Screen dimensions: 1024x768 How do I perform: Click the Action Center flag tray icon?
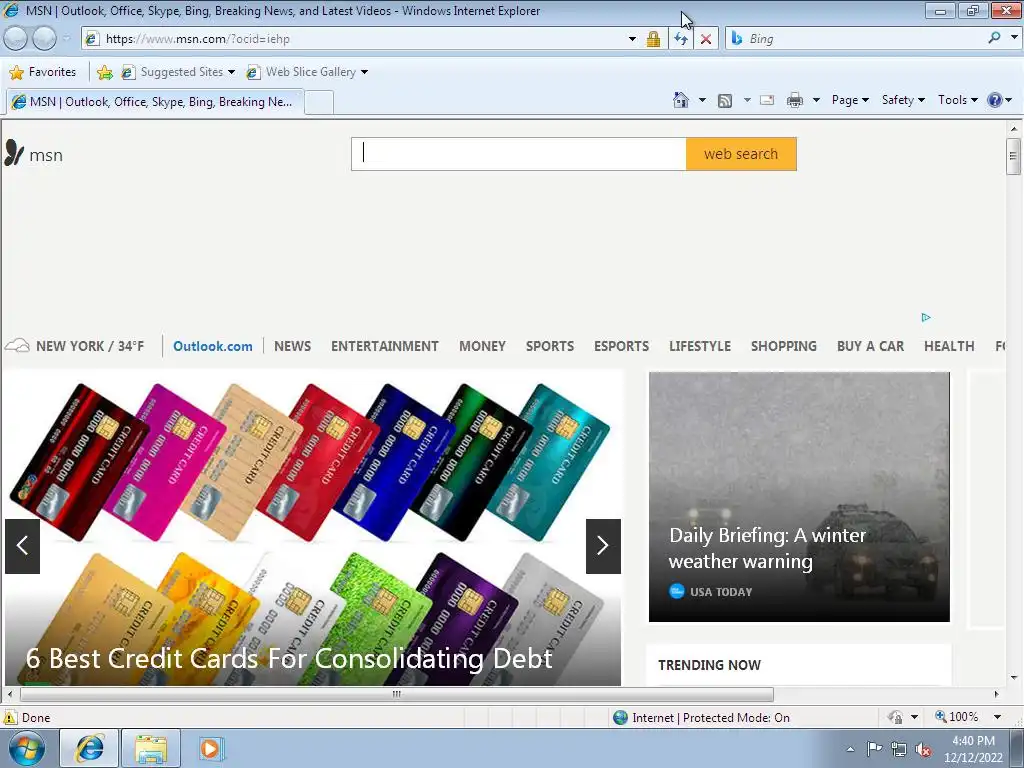point(874,748)
